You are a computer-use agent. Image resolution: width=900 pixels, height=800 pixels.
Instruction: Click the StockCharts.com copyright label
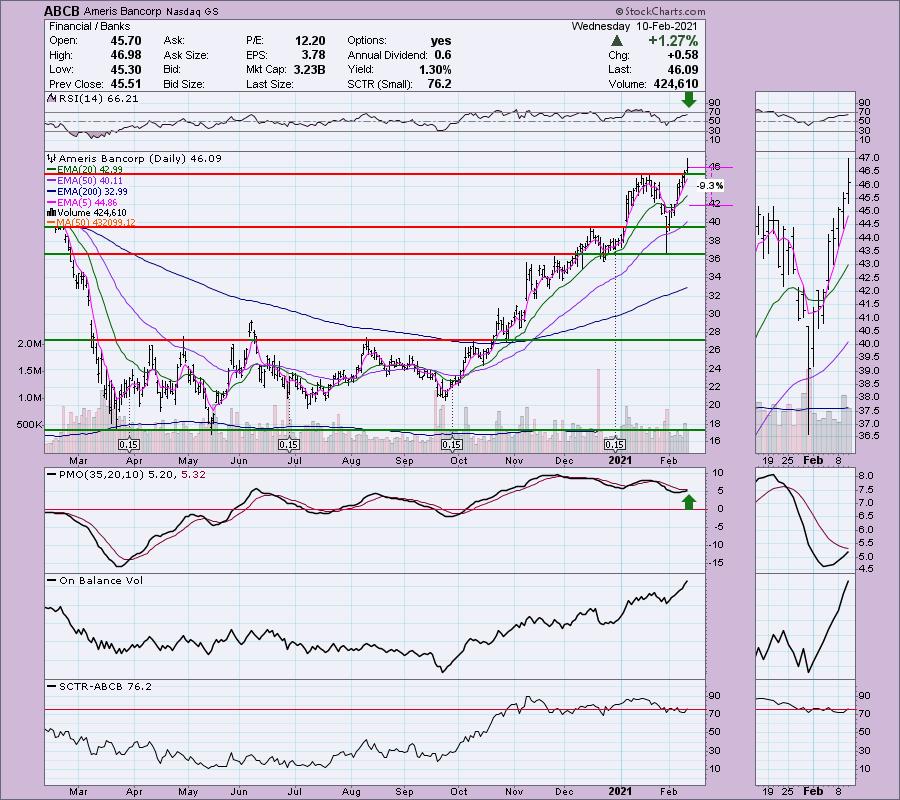pyautogui.click(x=661, y=11)
